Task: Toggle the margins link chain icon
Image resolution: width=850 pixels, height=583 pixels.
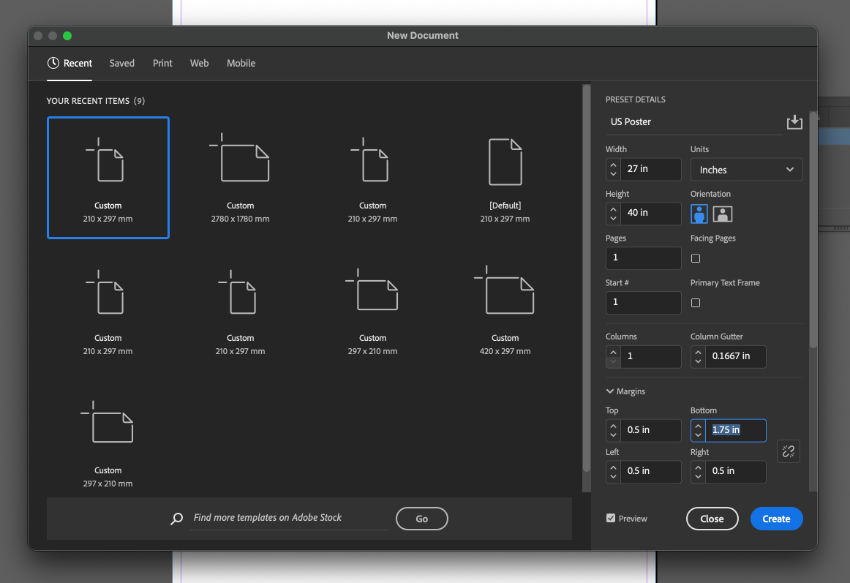Action: click(788, 451)
